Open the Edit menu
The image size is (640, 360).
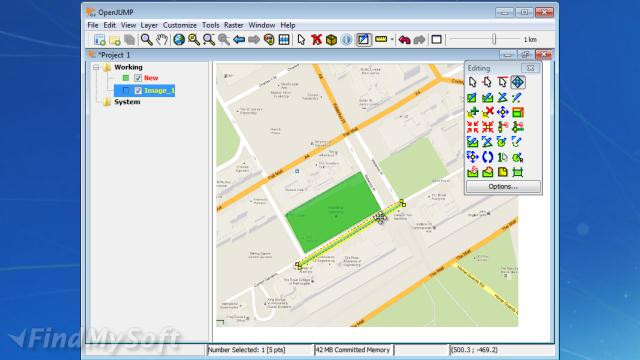point(109,25)
